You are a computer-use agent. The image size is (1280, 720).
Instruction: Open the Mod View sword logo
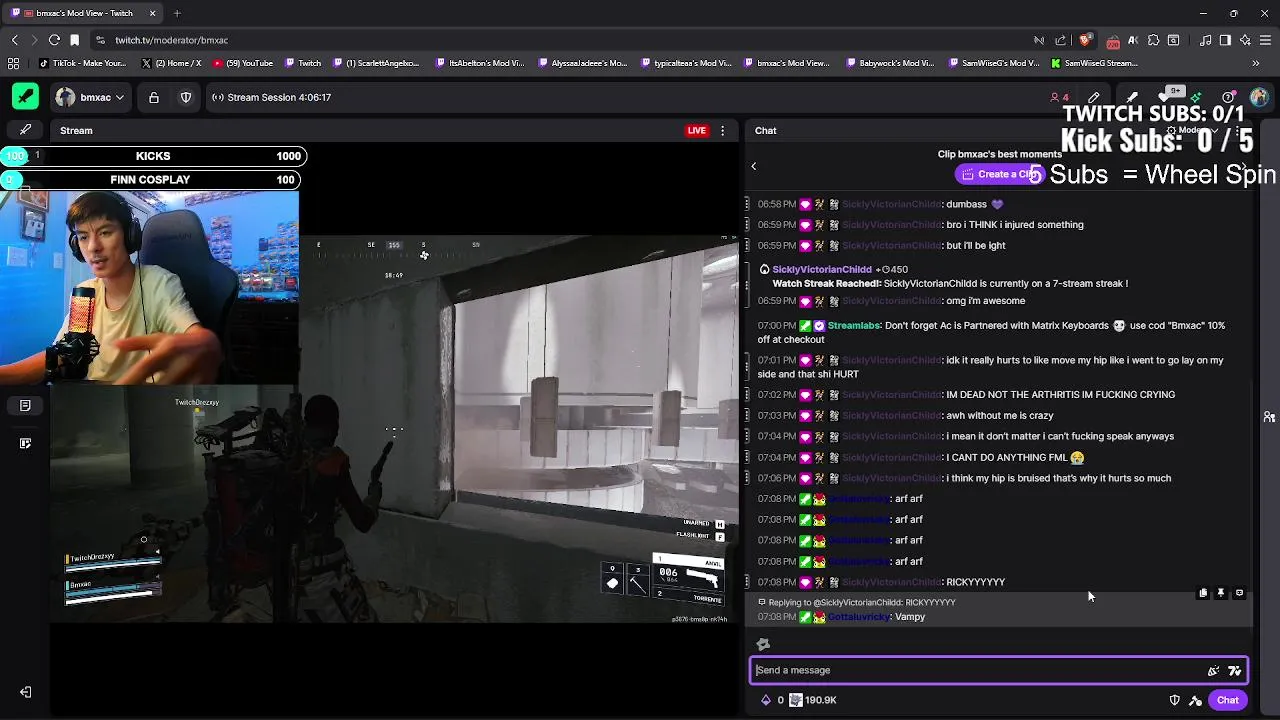pos(25,97)
